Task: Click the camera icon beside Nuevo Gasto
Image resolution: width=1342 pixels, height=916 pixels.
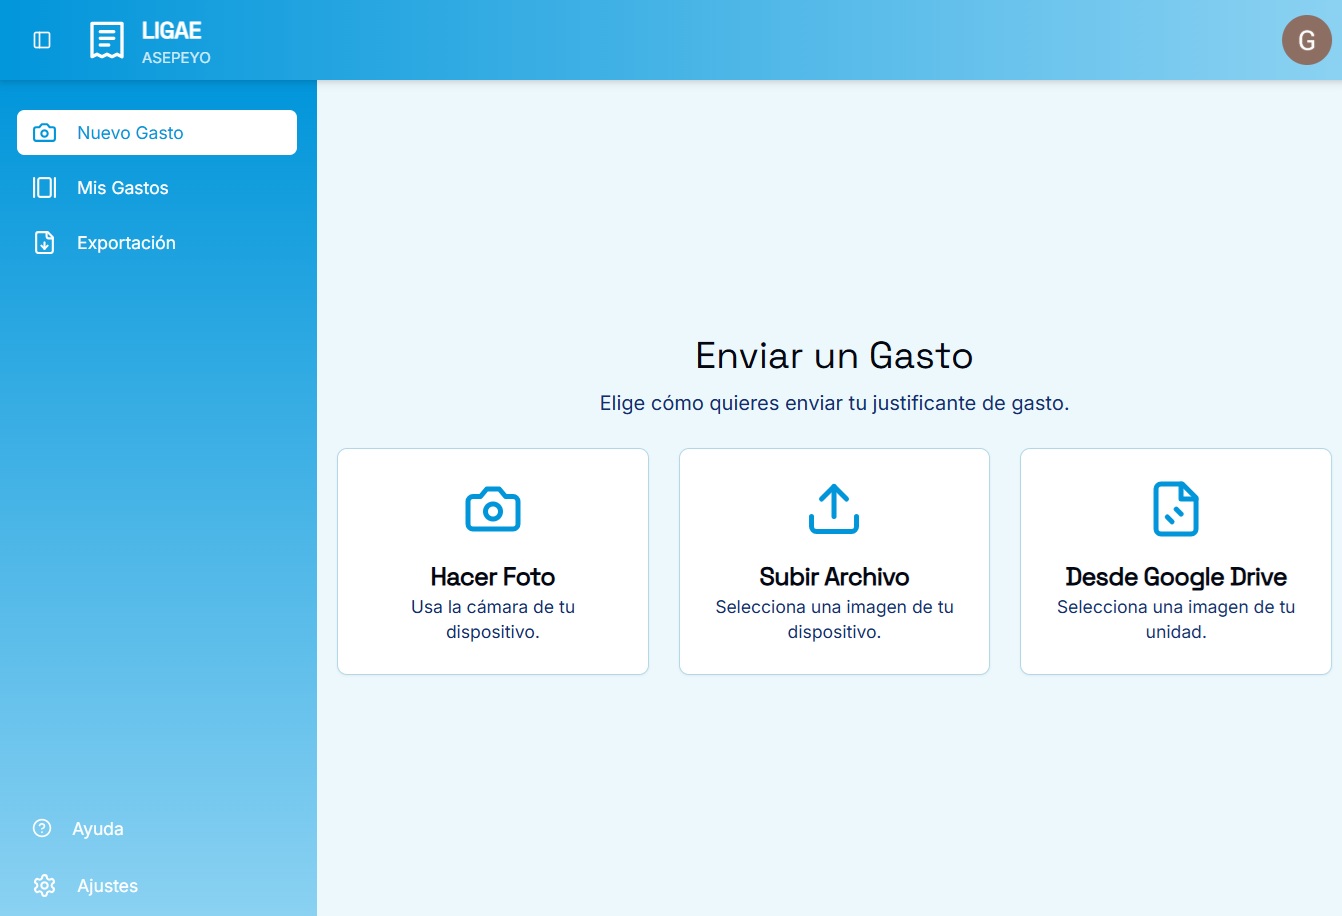Action: click(45, 133)
